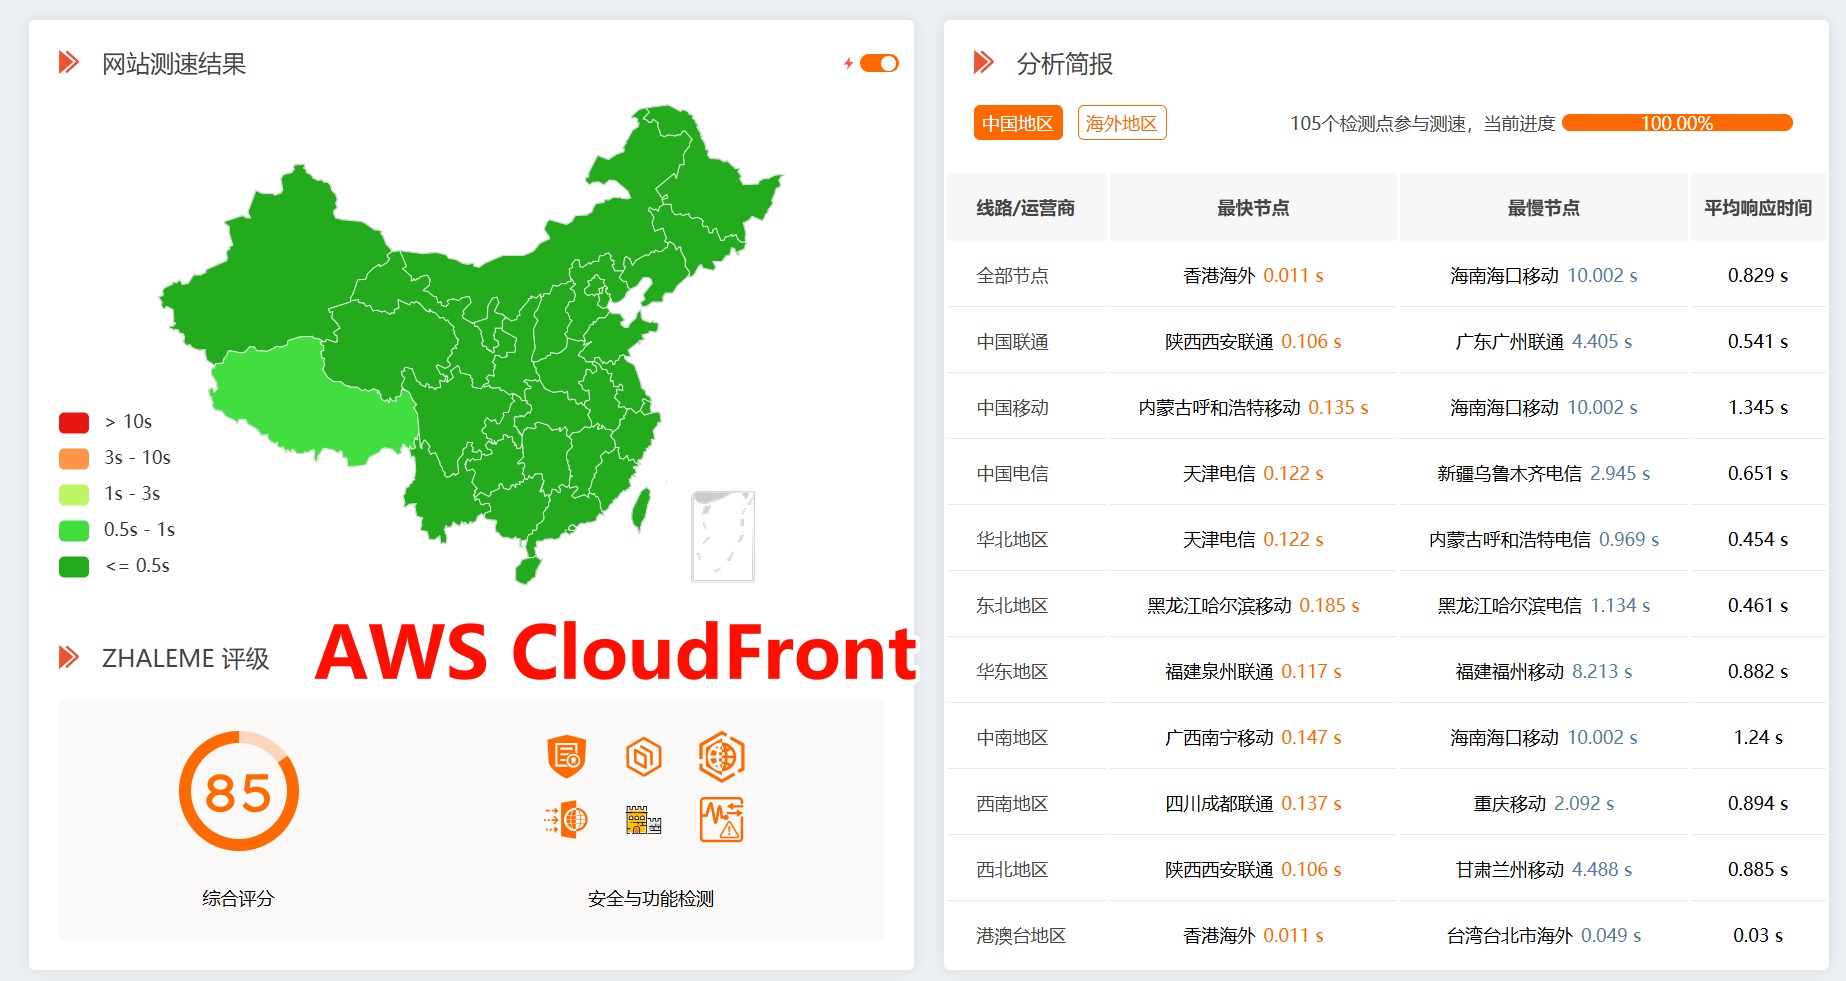Select the 西北地区 row label
This screenshot has width=1846, height=981.
[x=1013, y=869]
